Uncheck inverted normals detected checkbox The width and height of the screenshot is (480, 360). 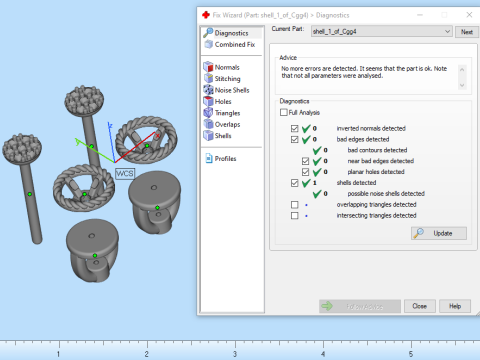tap(295, 128)
